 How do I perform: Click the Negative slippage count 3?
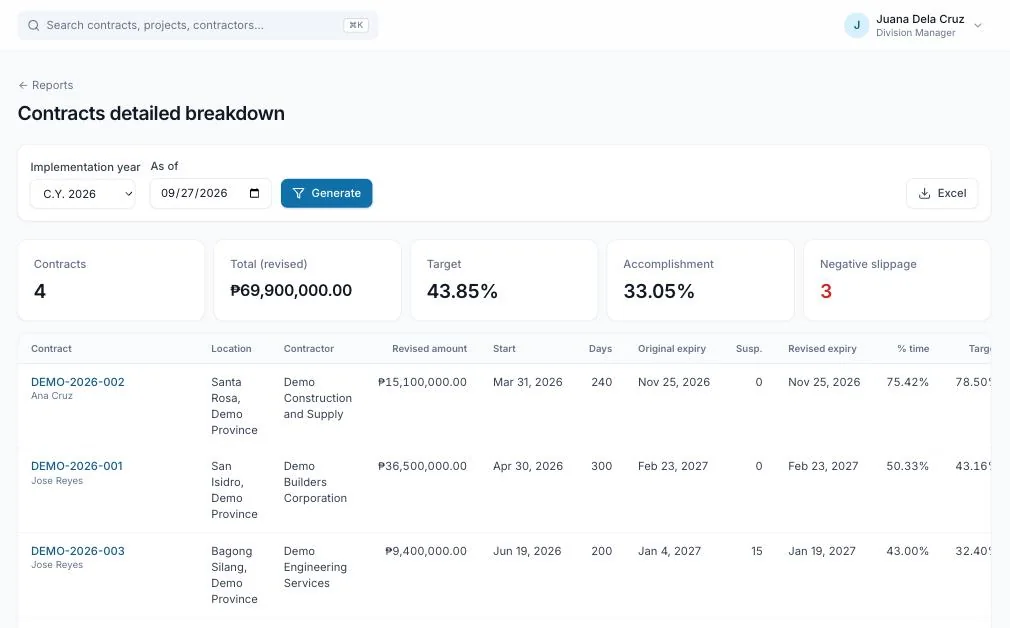click(826, 291)
